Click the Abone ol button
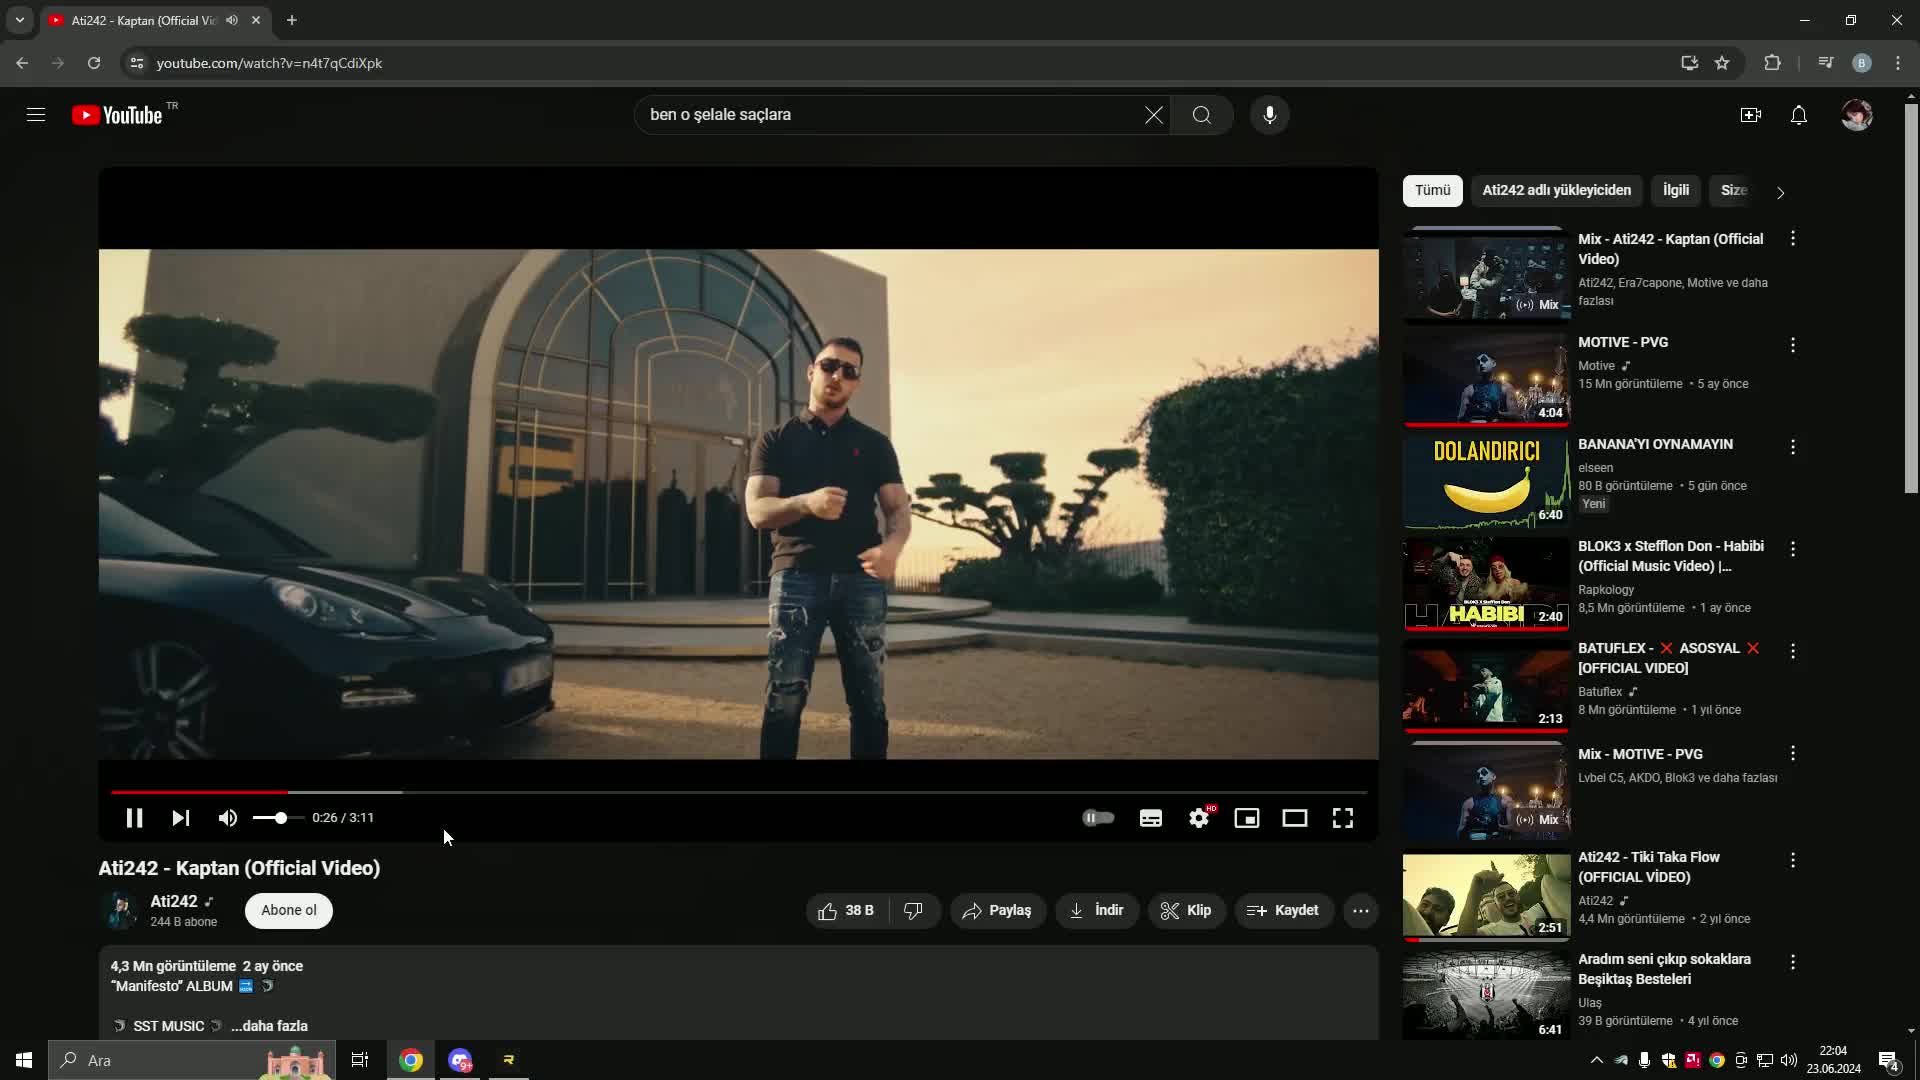 [289, 910]
